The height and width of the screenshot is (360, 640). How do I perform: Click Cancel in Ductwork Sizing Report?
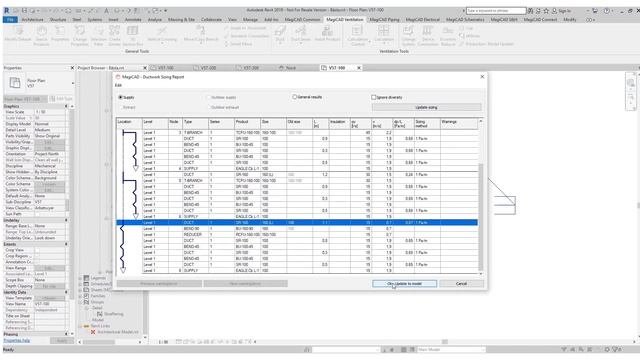(x=461, y=283)
